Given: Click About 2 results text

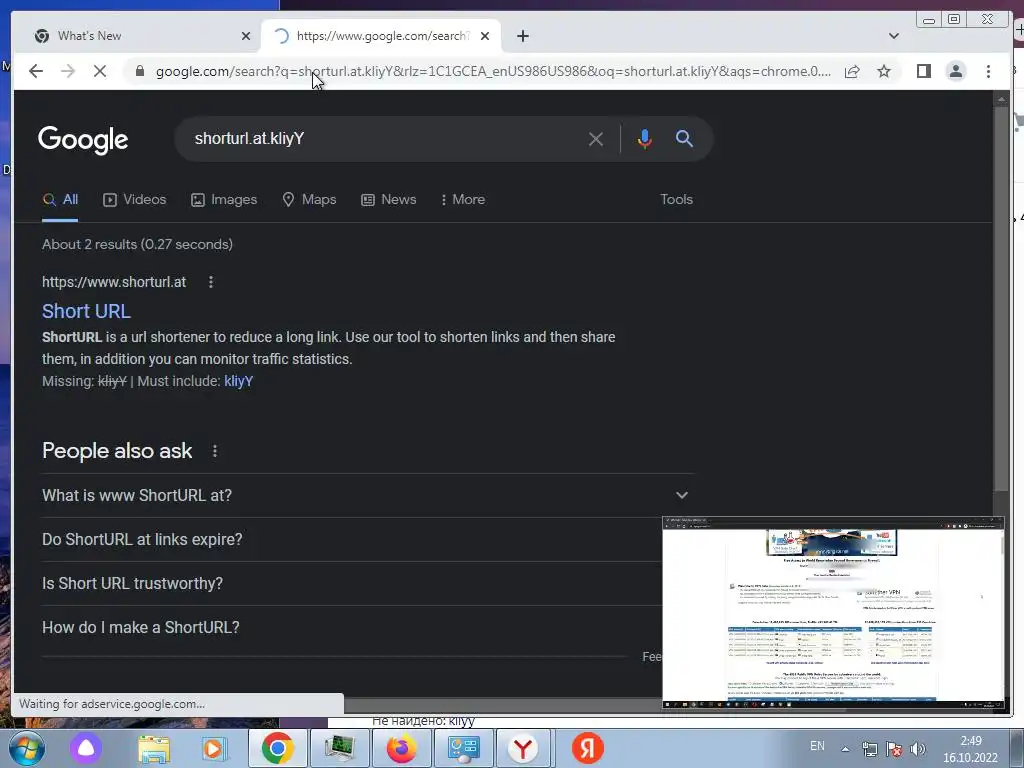Looking at the screenshot, I should tap(137, 244).
